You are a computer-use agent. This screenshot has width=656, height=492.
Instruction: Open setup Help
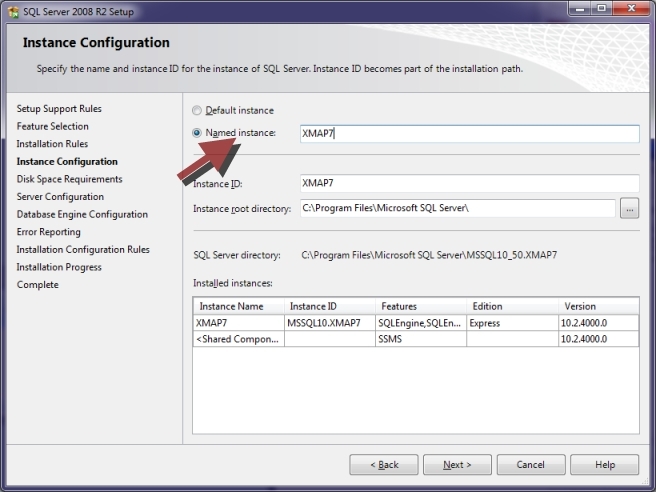(605, 465)
